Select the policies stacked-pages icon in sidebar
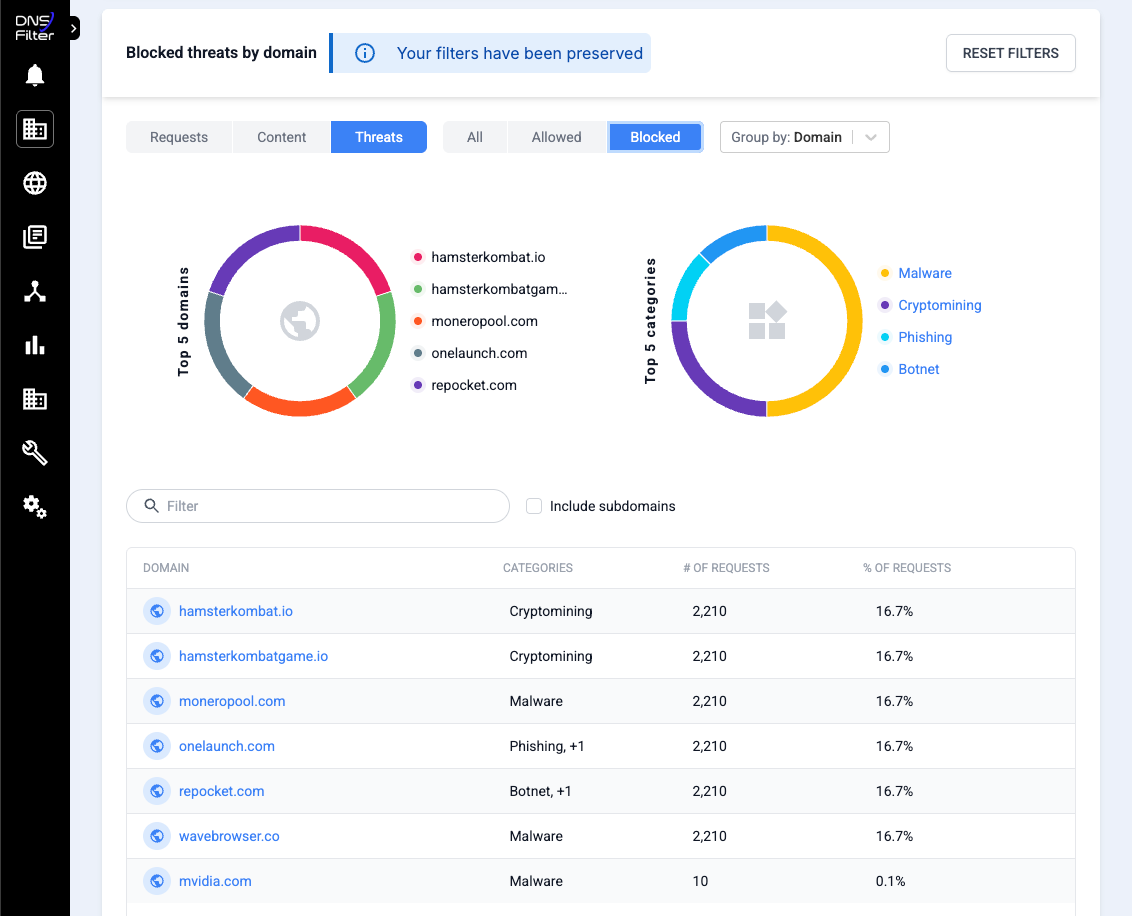 coord(34,237)
